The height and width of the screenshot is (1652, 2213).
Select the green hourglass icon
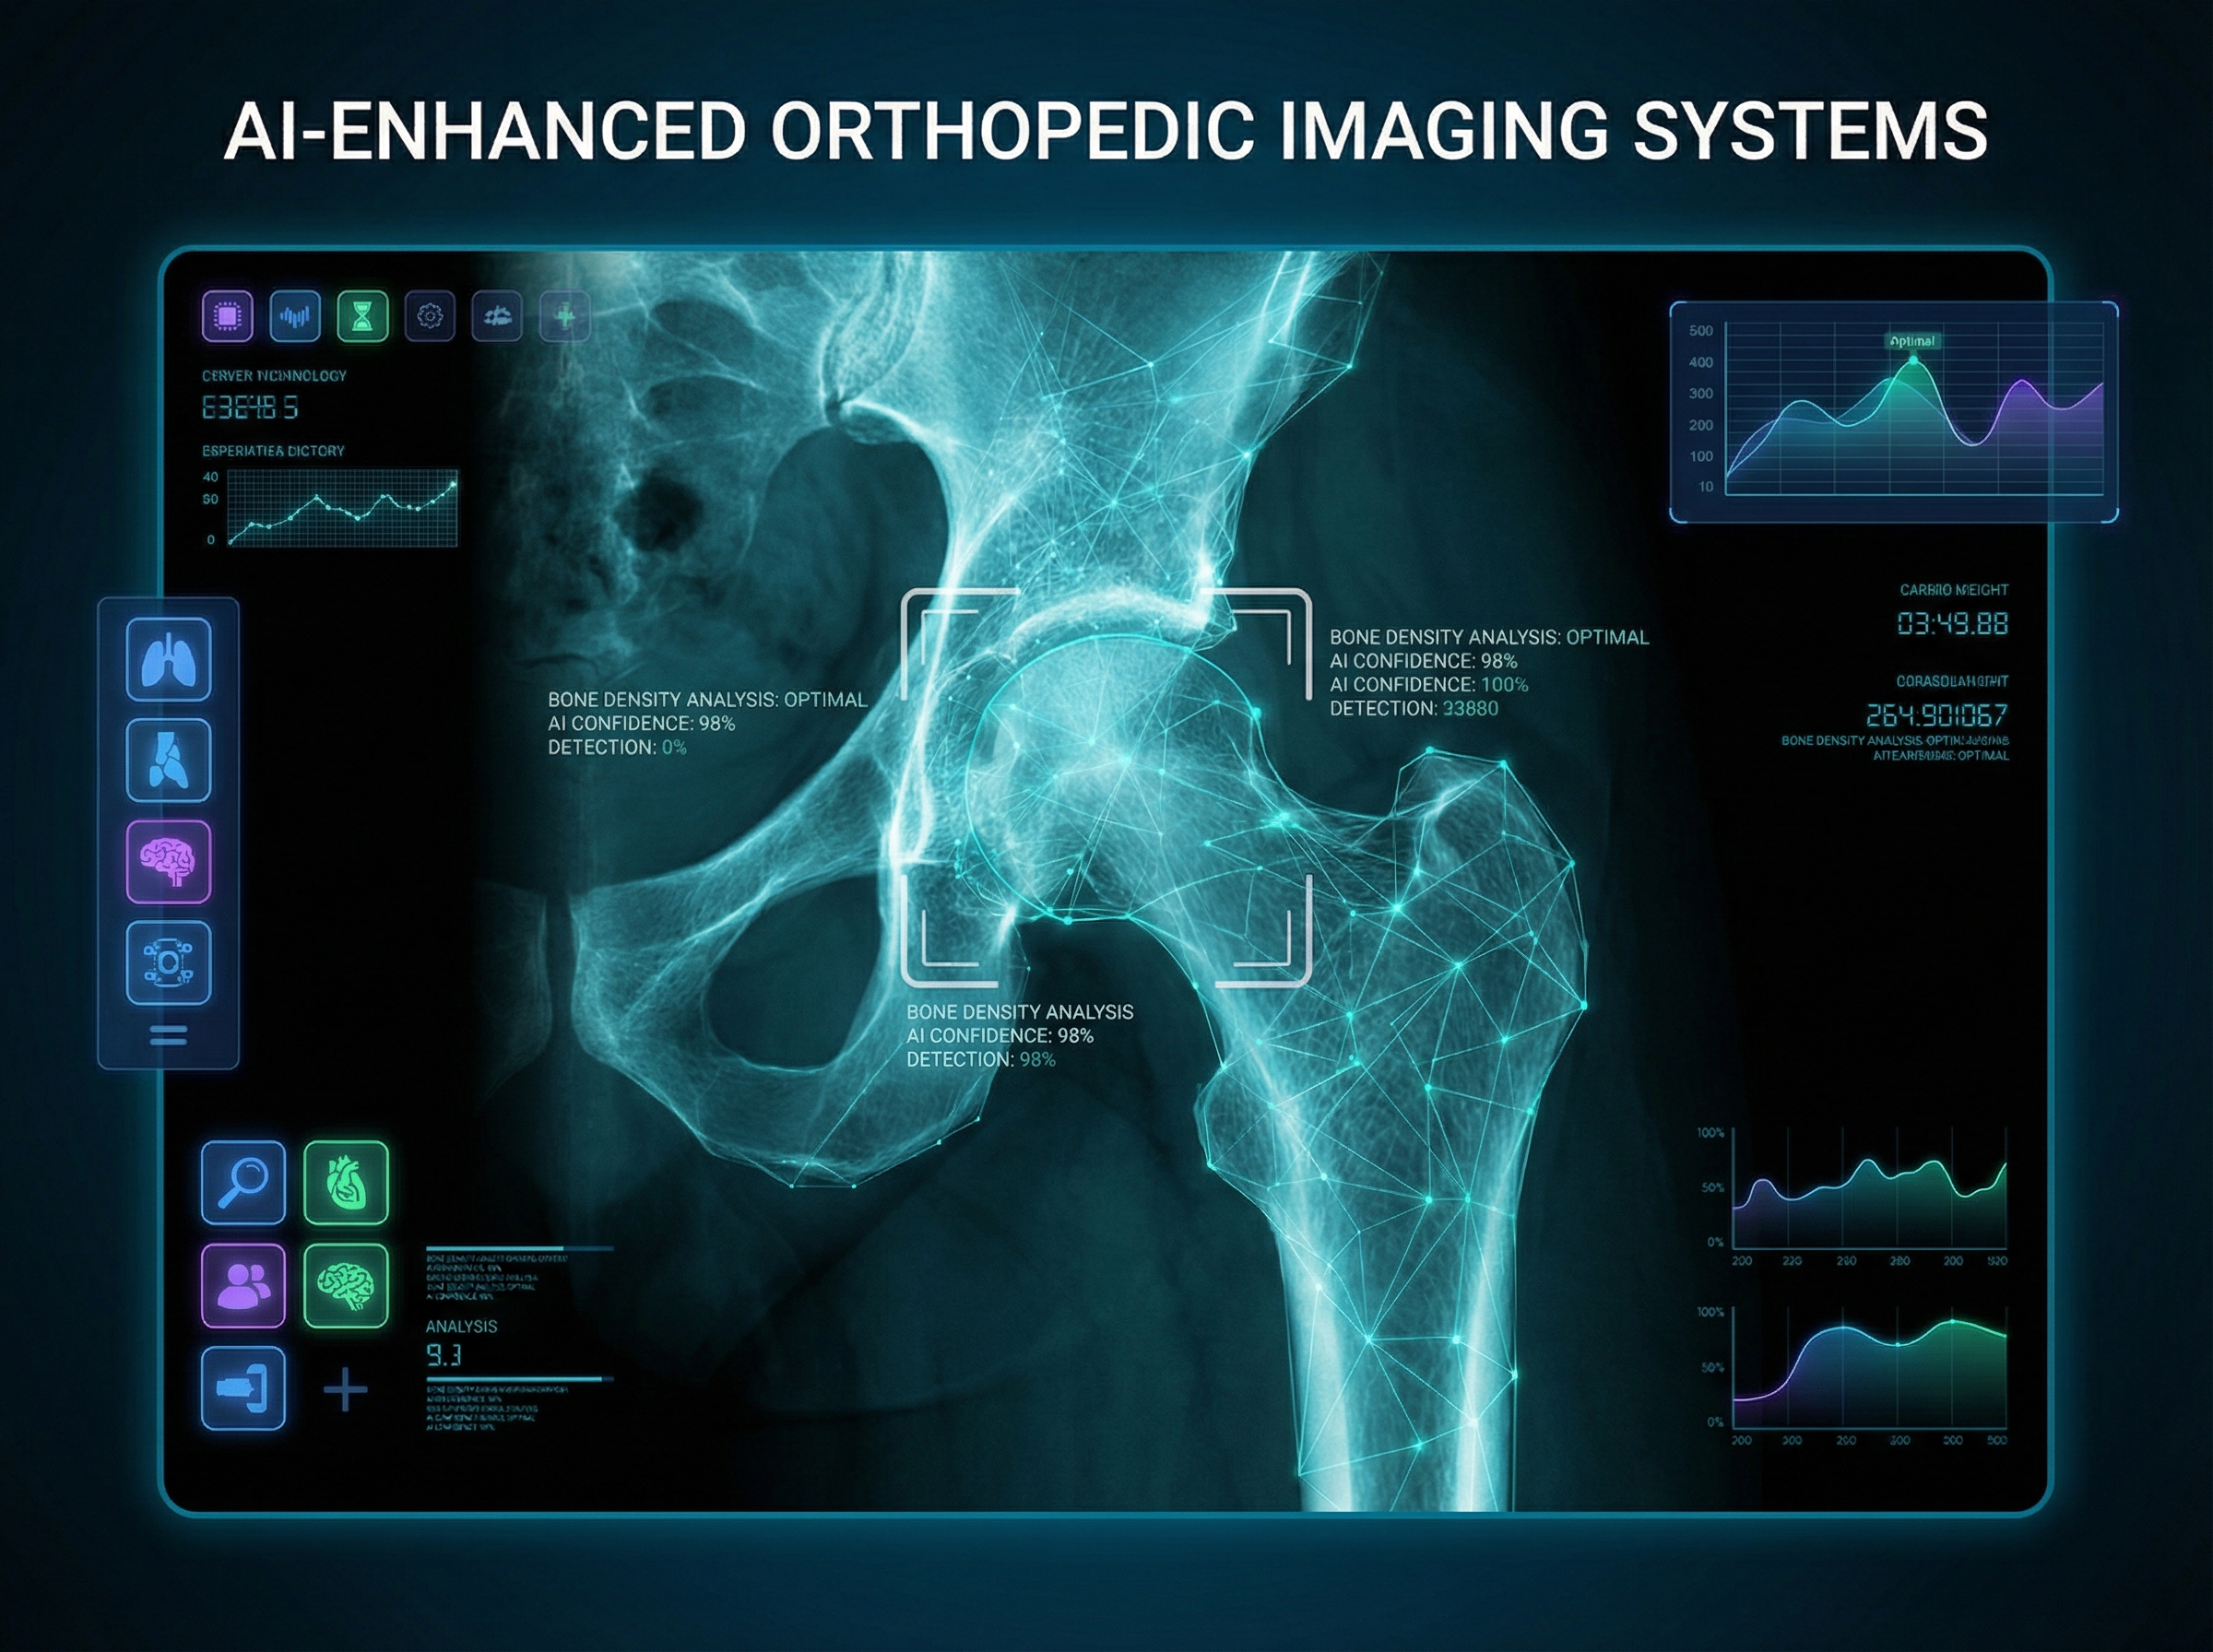(x=362, y=317)
